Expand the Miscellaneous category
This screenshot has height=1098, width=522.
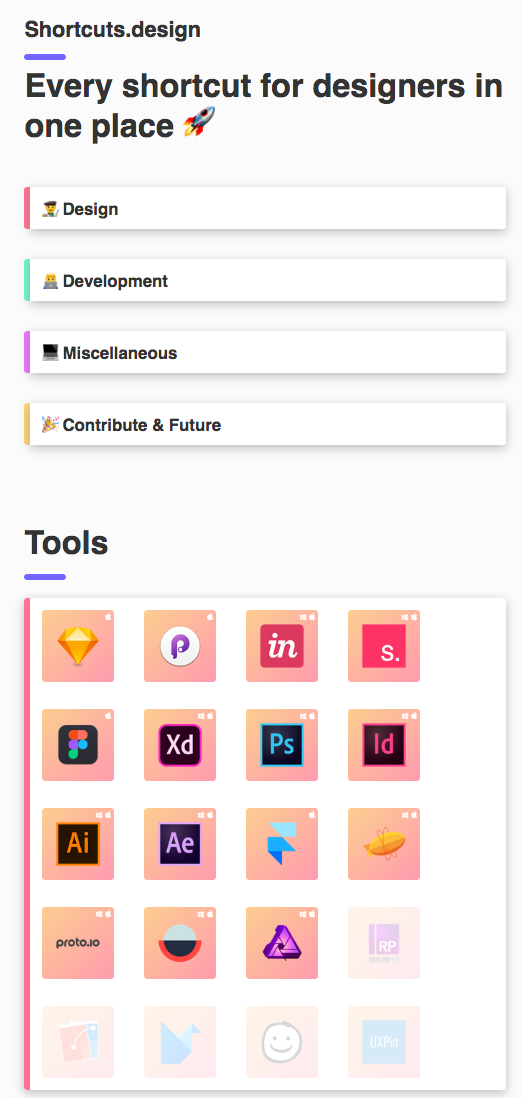coord(265,352)
